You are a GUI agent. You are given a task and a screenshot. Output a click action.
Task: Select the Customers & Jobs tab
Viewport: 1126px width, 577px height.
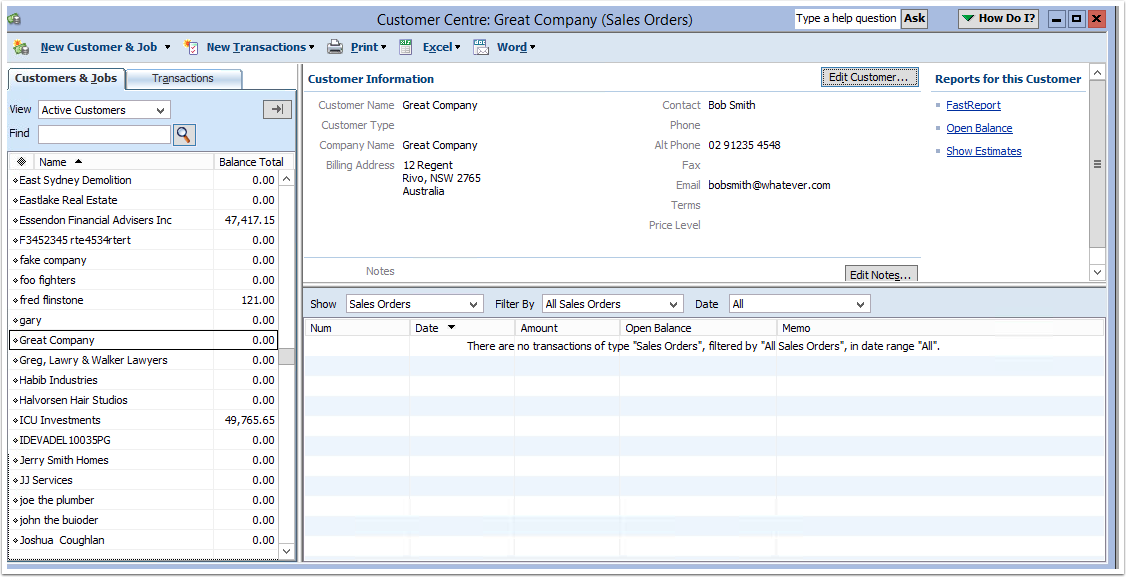(66, 79)
